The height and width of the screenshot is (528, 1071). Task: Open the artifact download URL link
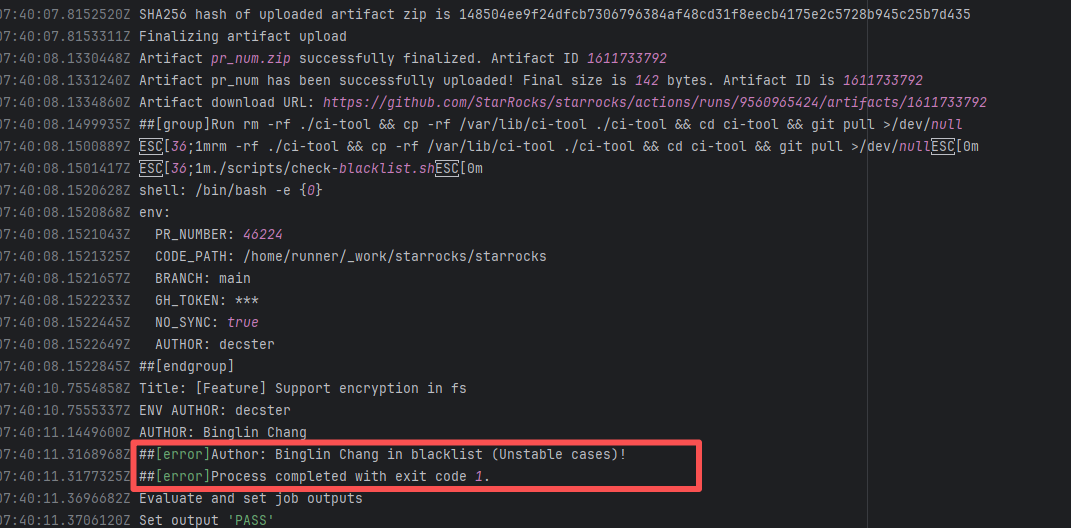pyautogui.click(x=654, y=102)
